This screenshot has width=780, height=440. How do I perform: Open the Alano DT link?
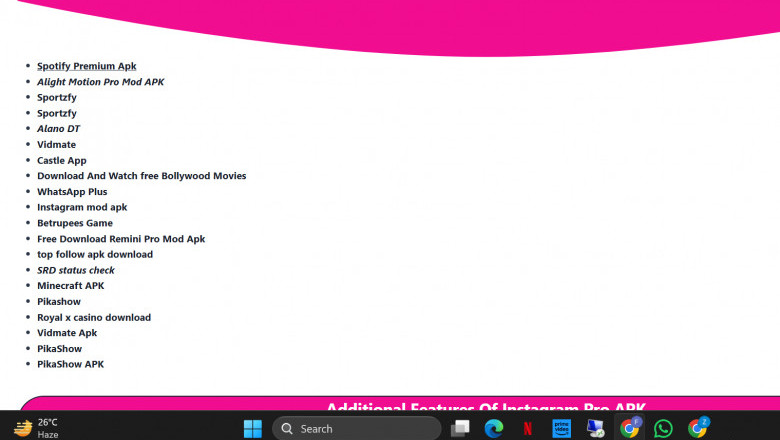(x=58, y=129)
